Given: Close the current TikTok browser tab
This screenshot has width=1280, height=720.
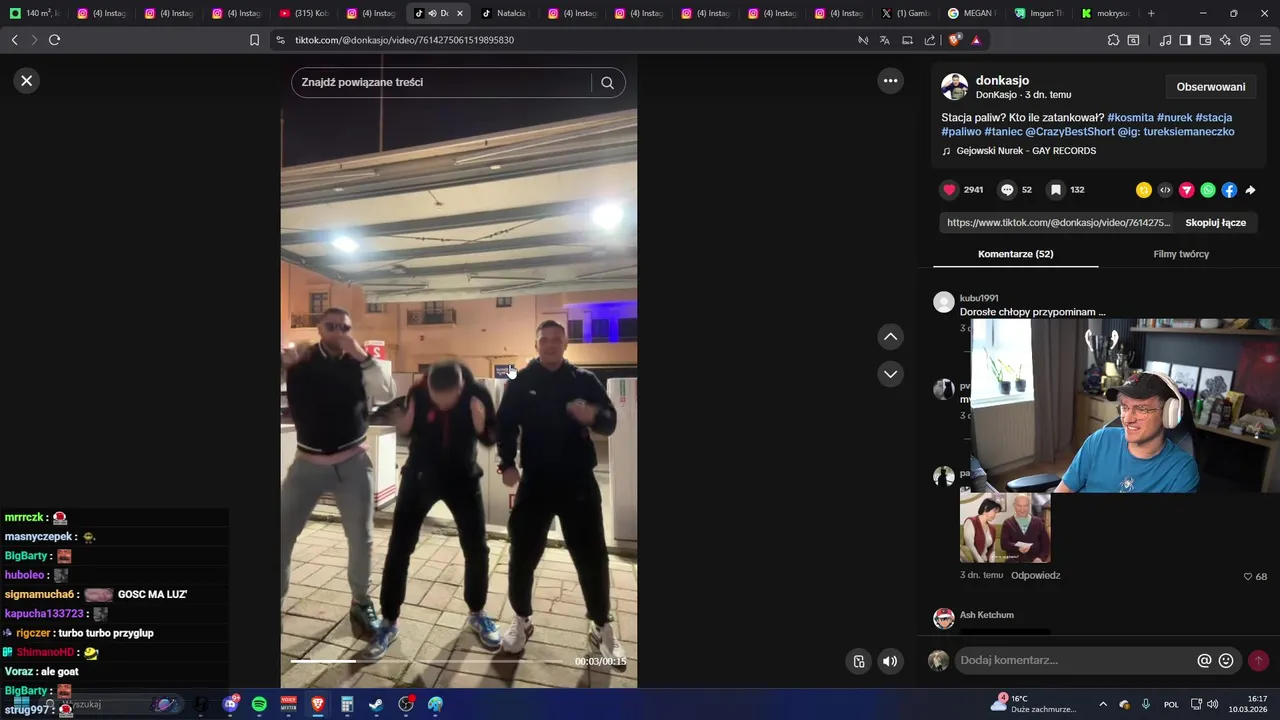Looking at the screenshot, I should pos(460,13).
